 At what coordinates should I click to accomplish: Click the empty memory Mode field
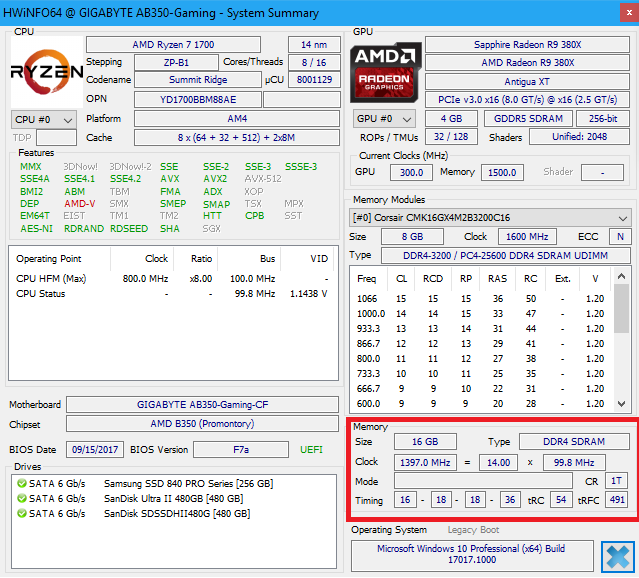[x=483, y=482]
